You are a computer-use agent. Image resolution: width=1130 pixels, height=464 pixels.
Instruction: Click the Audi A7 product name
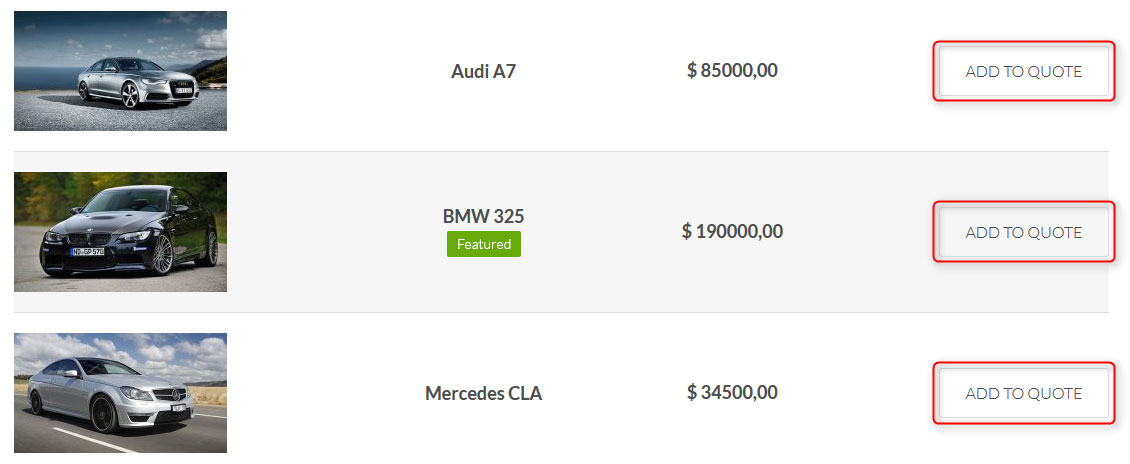click(484, 71)
